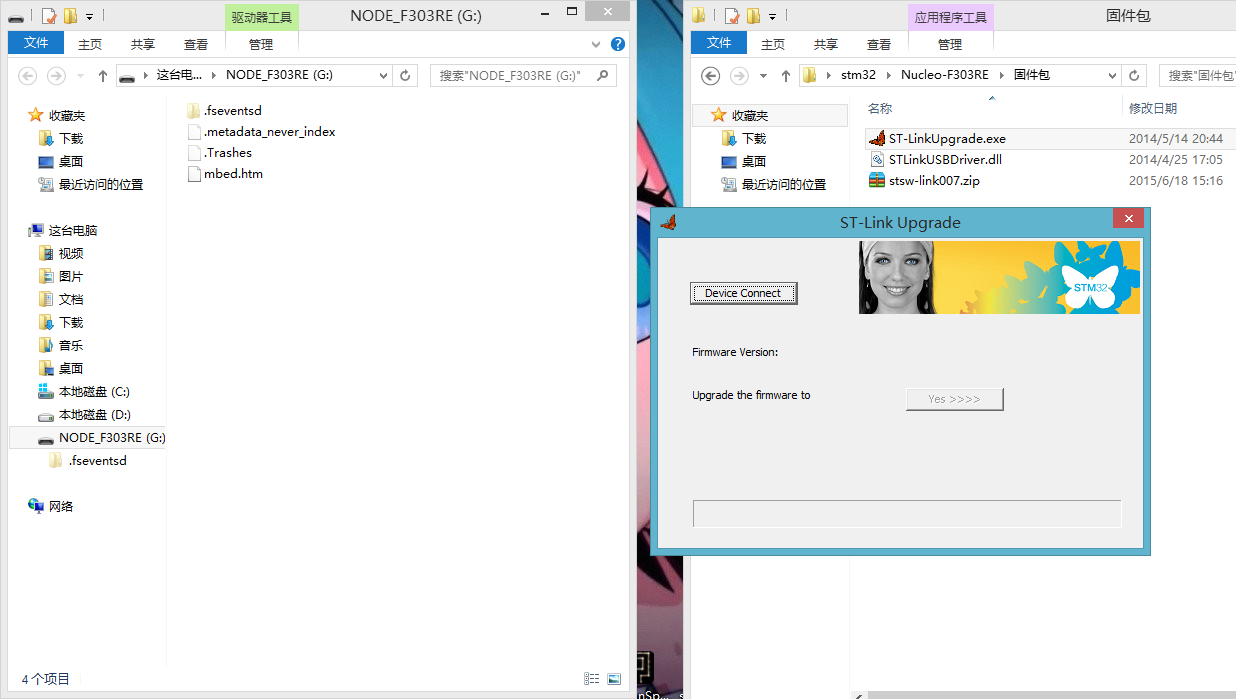Open the .fseventsd folder in file list

[232, 111]
